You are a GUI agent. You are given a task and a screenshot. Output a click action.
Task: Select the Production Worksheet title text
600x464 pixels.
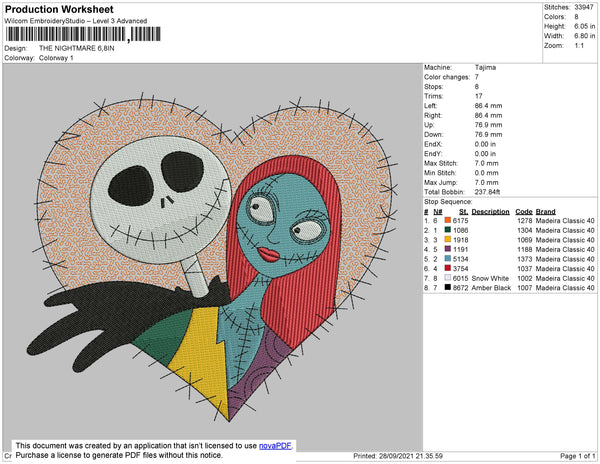point(59,10)
